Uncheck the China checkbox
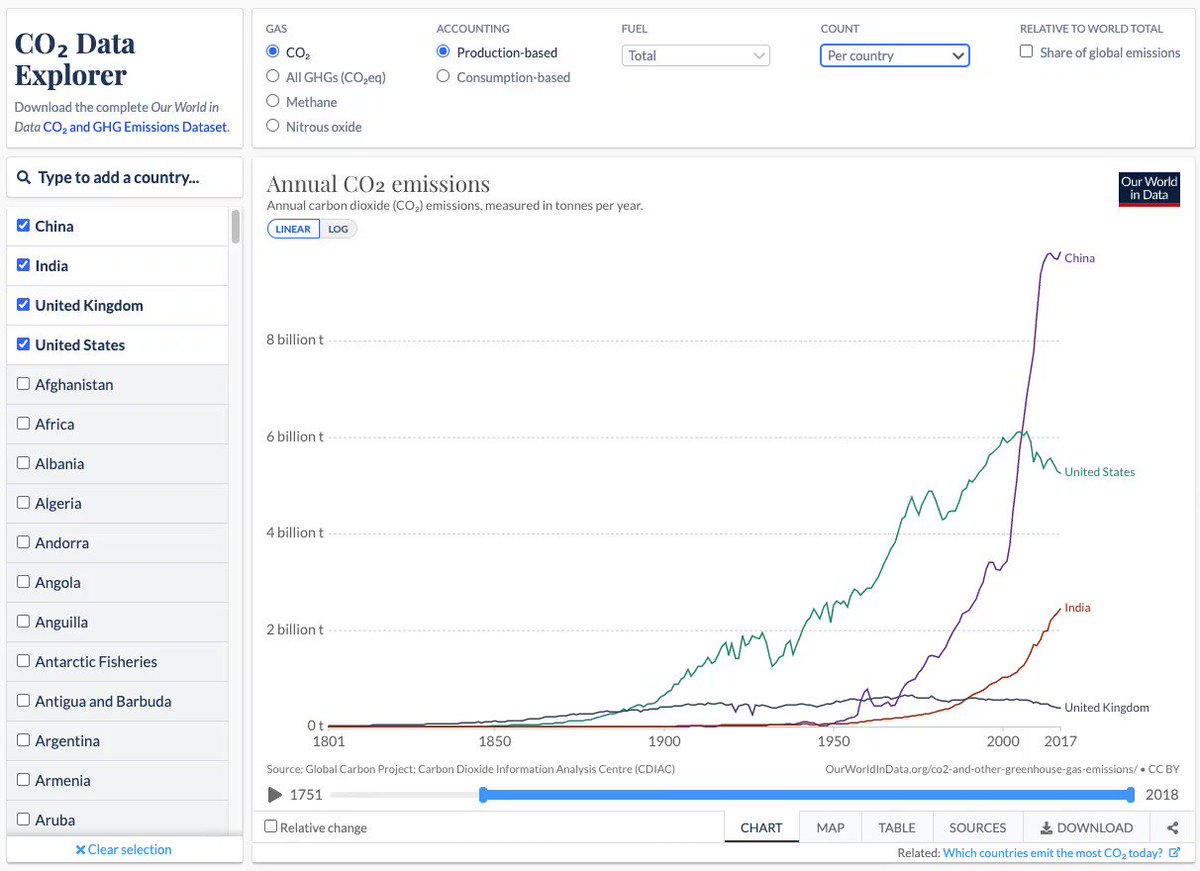This screenshot has height=871, width=1200. (x=24, y=226)
